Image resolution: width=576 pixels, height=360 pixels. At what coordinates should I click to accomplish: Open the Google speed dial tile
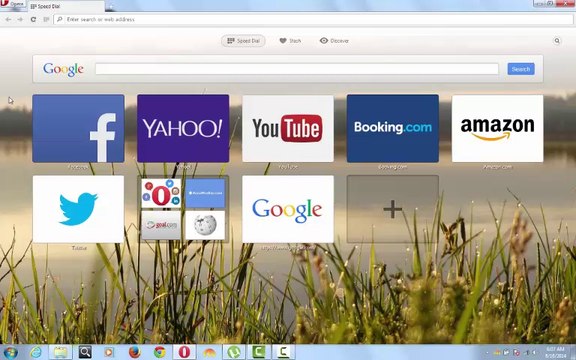pos(288,209)
